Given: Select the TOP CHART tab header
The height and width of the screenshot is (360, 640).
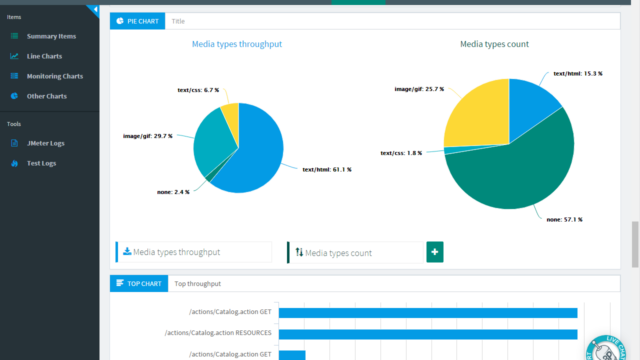Looking at the screenshot, I should tap(139, 284).
